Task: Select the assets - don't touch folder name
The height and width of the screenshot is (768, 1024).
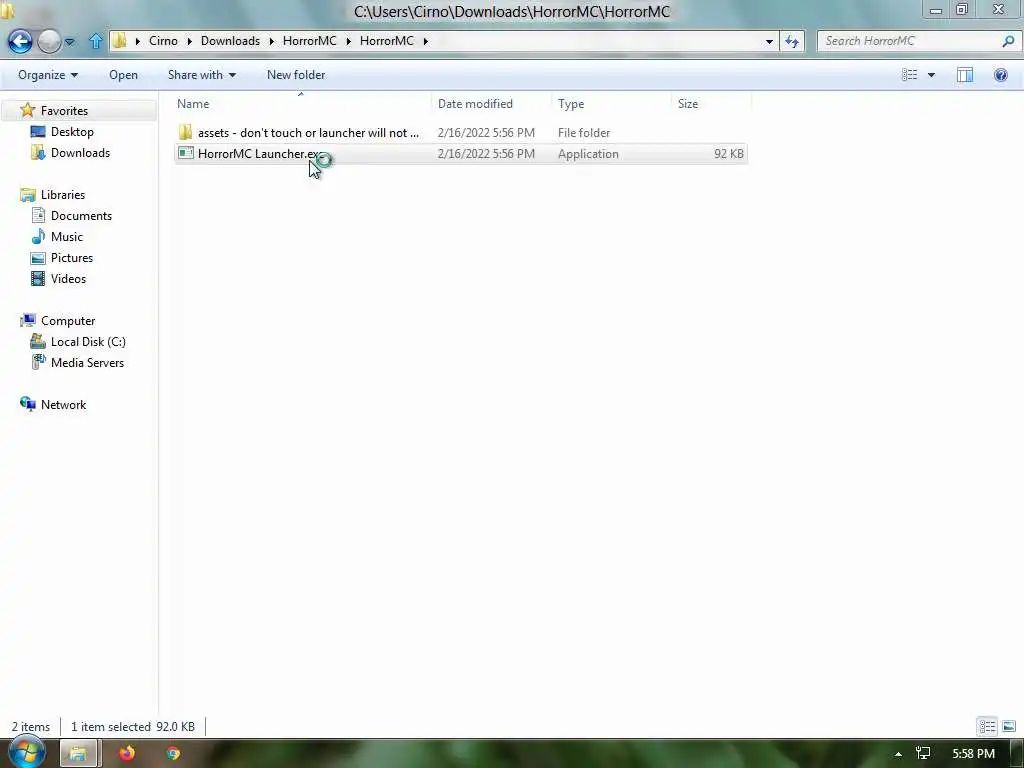Action: point(308,133)
